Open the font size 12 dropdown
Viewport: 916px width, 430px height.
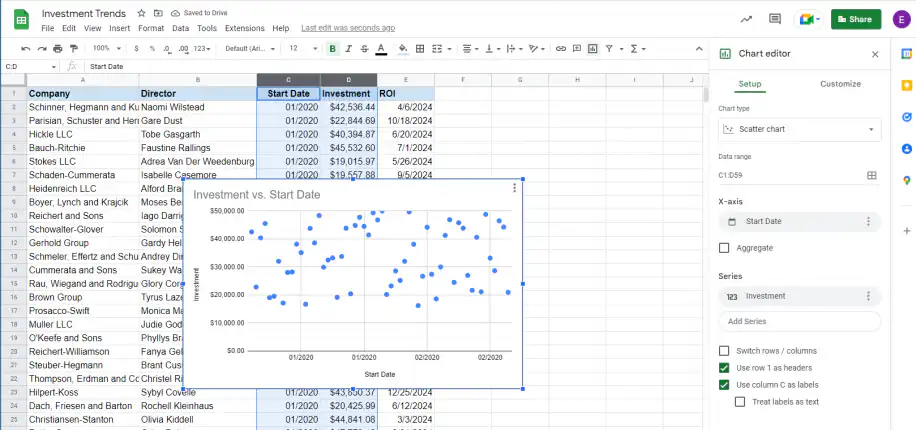coord(303,48)
